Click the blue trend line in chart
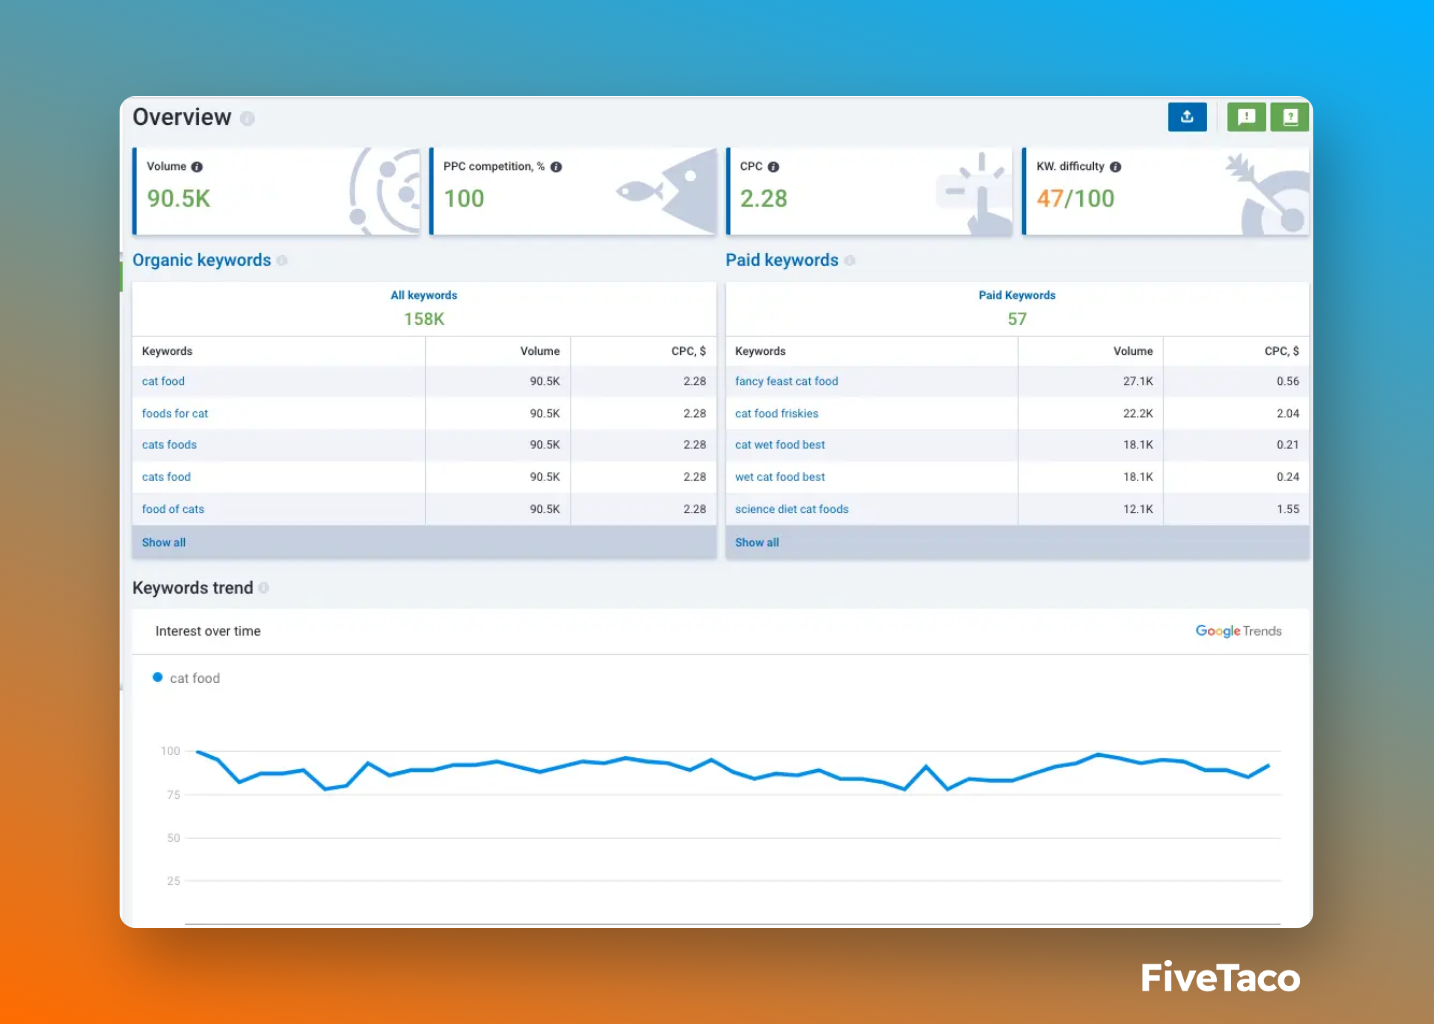Image resolution: width=1434 pixels, height=1024 pixels. tap(734, 771)
